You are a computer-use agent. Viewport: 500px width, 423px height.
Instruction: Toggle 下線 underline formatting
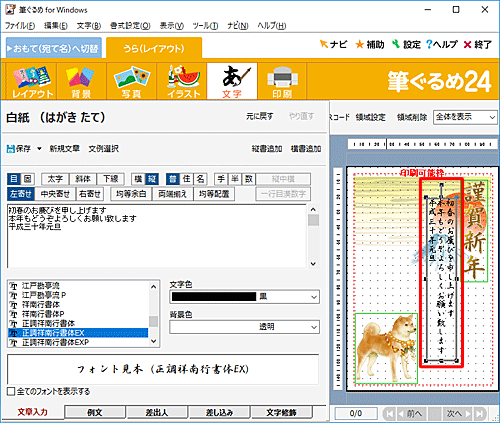point(111,179)
